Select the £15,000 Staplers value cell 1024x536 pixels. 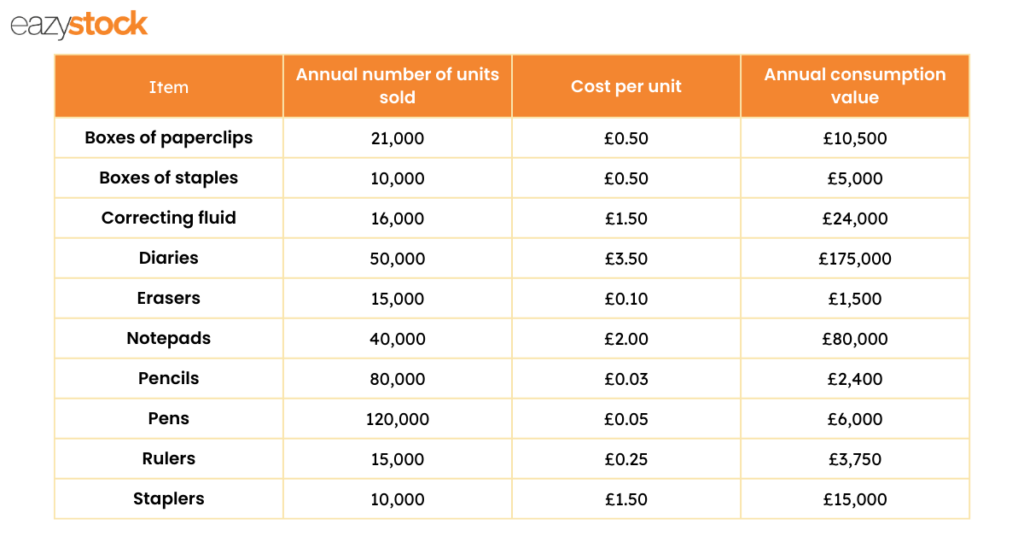[855, 499]
